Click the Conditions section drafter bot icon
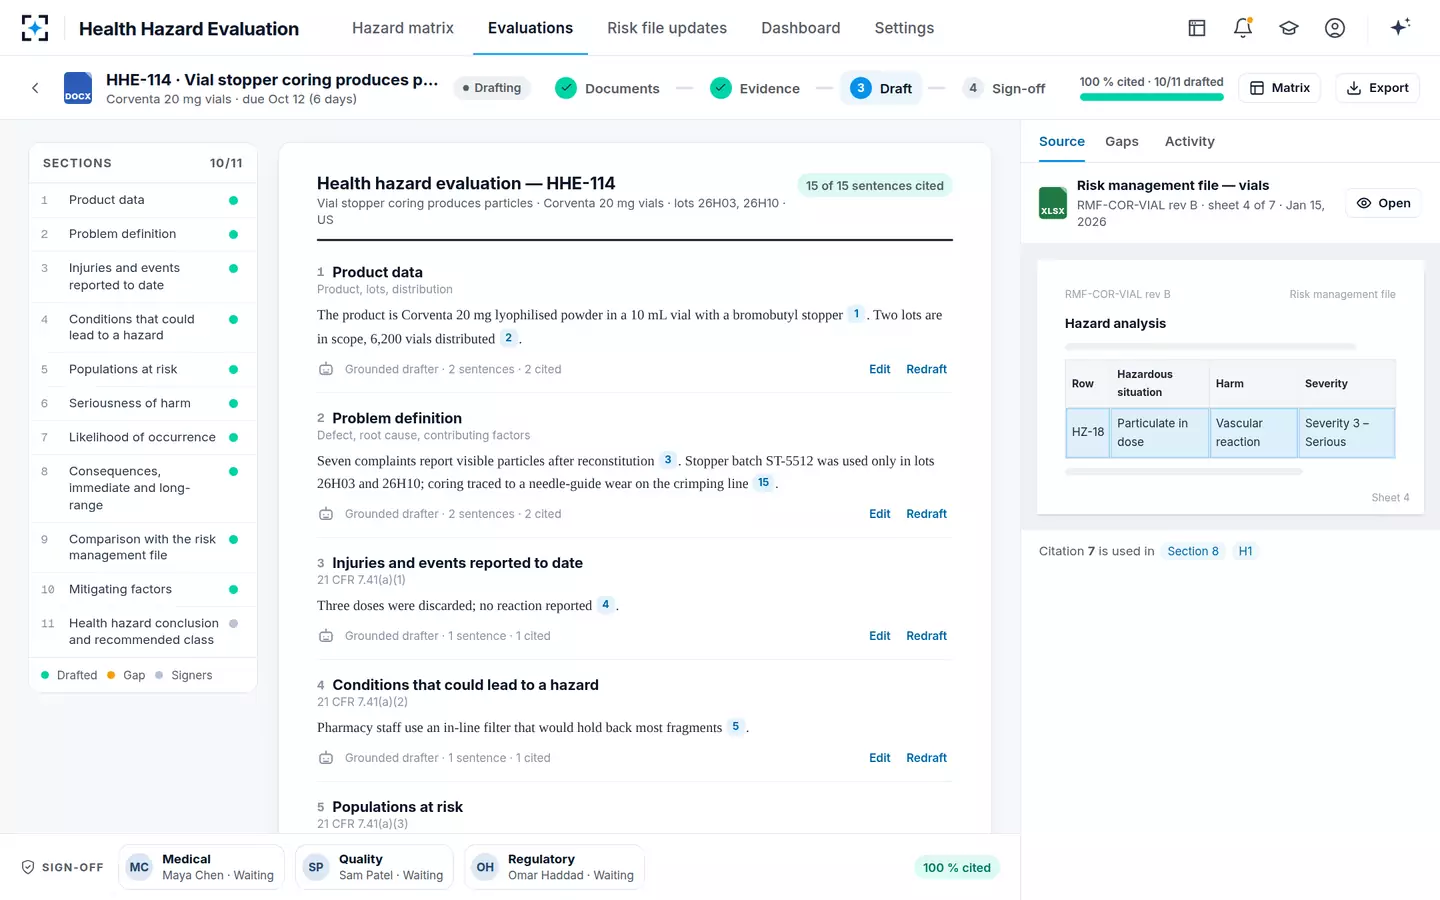Viewport: 1440px width, 900px height. [326, 758]
